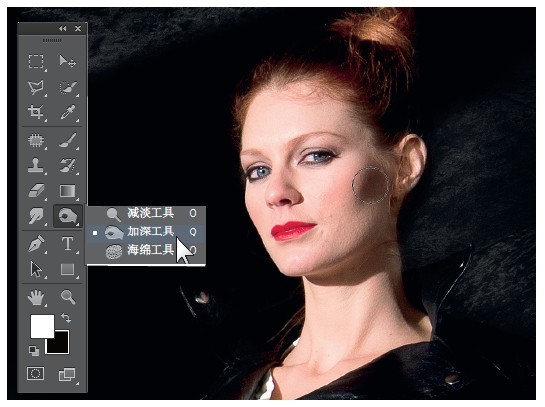Activate the Hand tool
This screenshot has height=407, width=545.
tap(36, 297)
